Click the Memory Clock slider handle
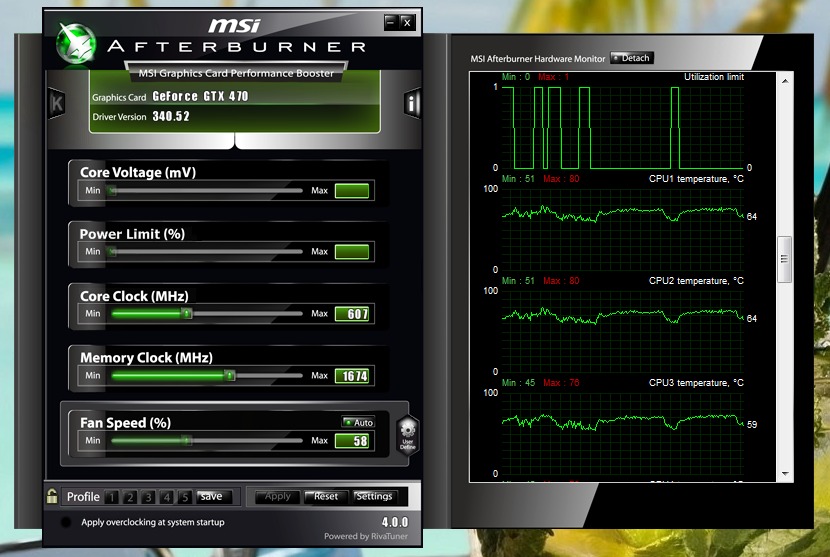The width and height of the screenshot is (830, 557). [230, 375]
